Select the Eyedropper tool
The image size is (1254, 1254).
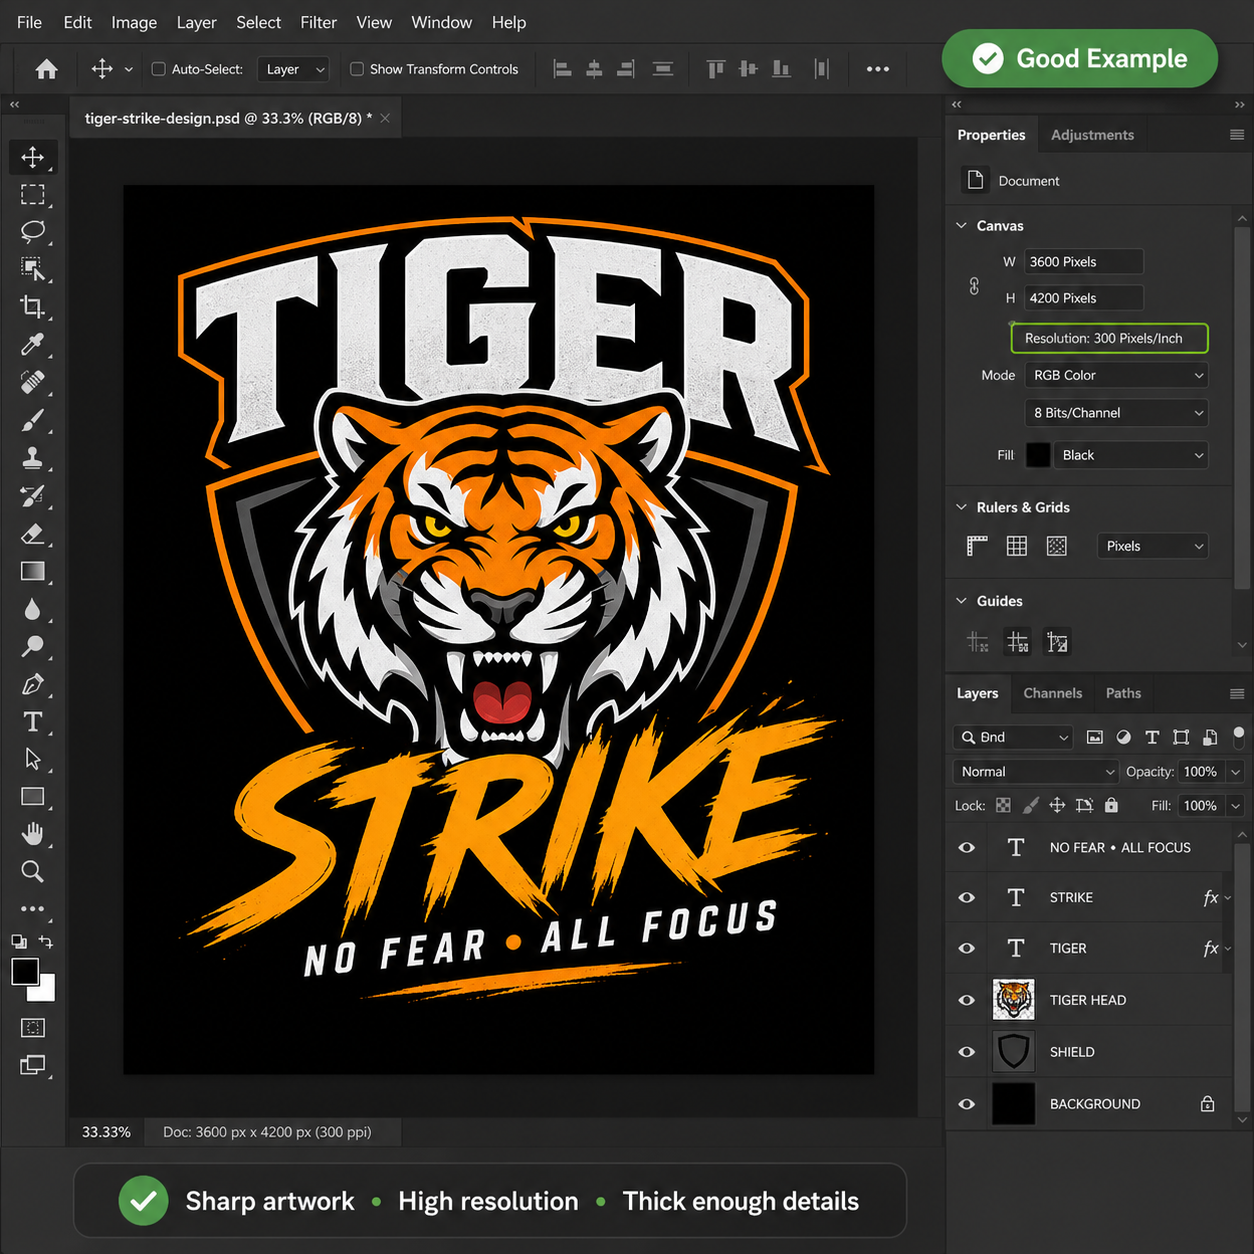[x=32, y=345]
